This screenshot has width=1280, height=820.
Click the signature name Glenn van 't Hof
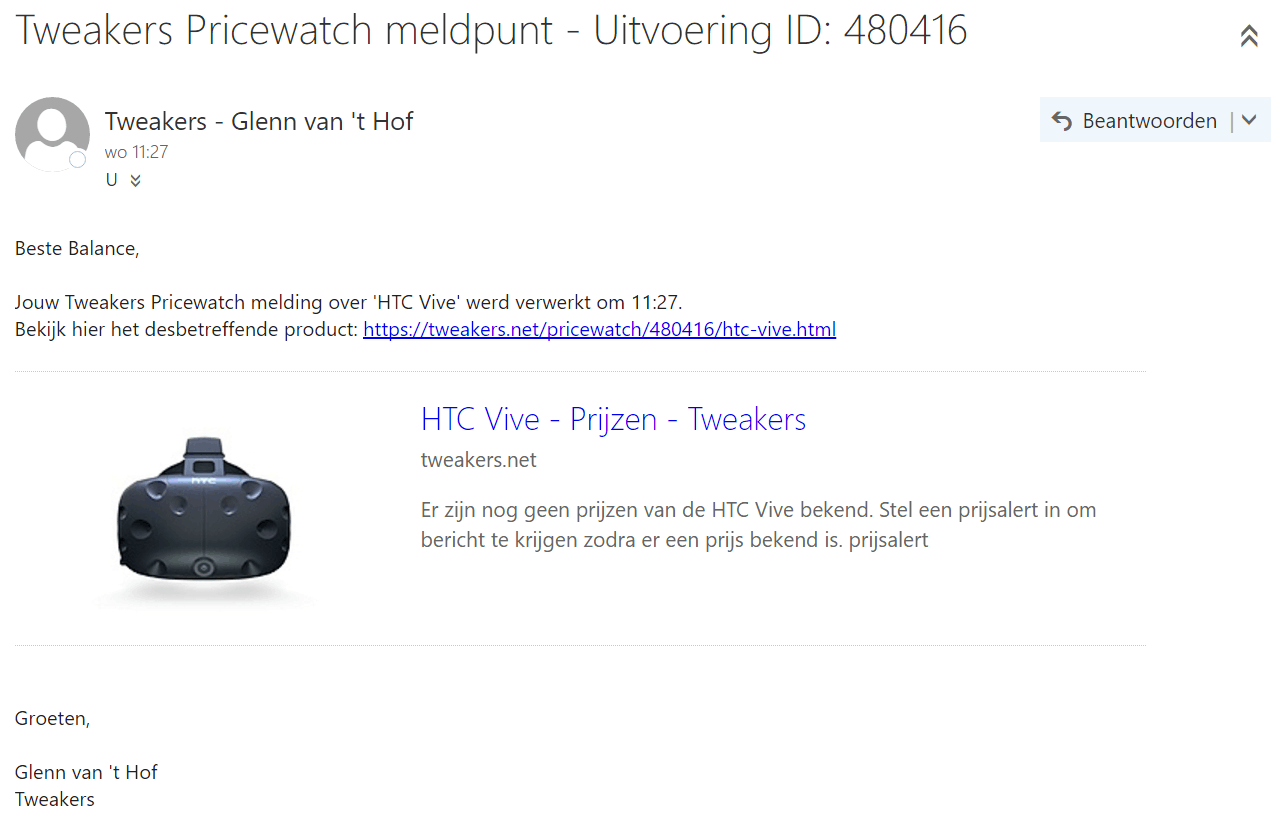tap(86, 773)
